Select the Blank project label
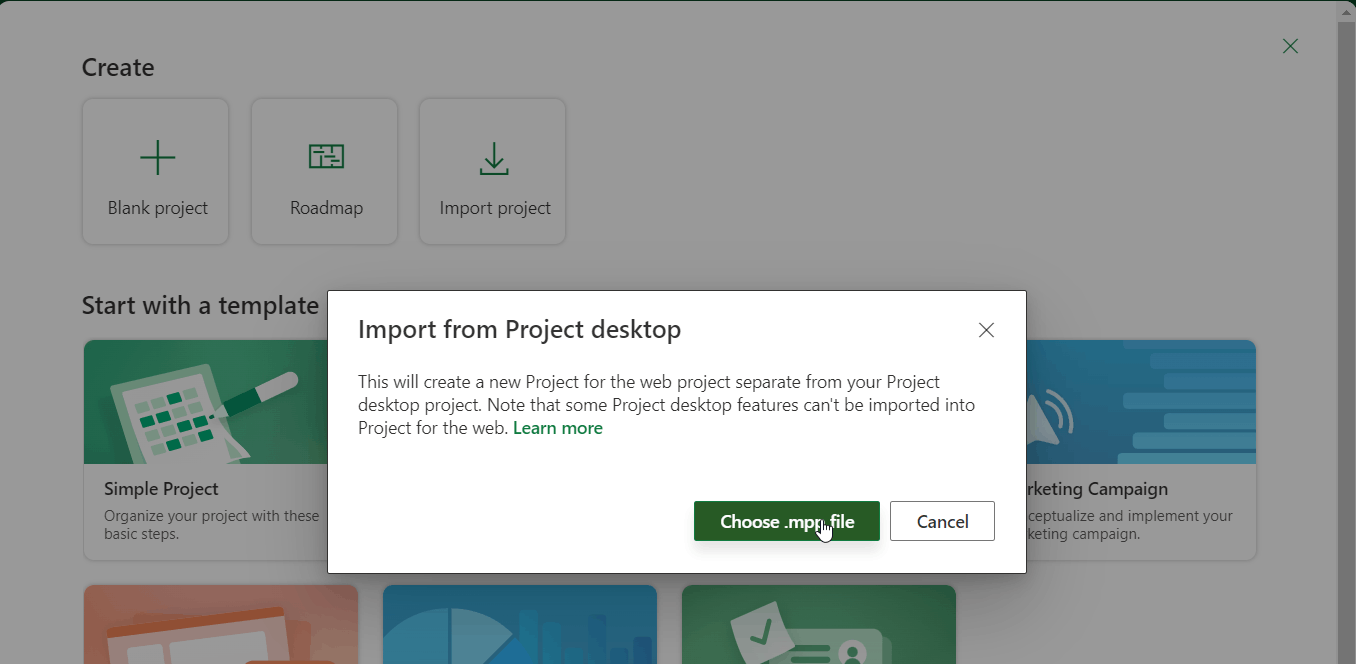 pyautogui.click(x=158, y=208)
